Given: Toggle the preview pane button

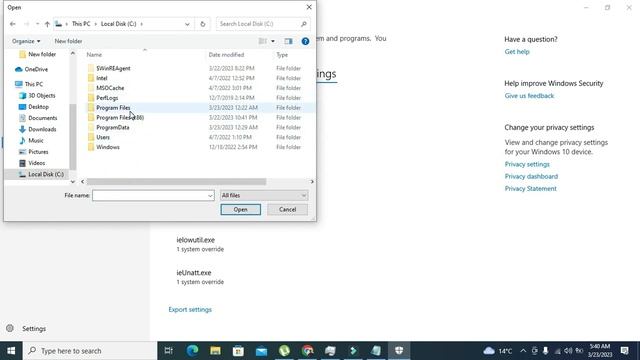Looking at the screenshot, I should [288, 41].
